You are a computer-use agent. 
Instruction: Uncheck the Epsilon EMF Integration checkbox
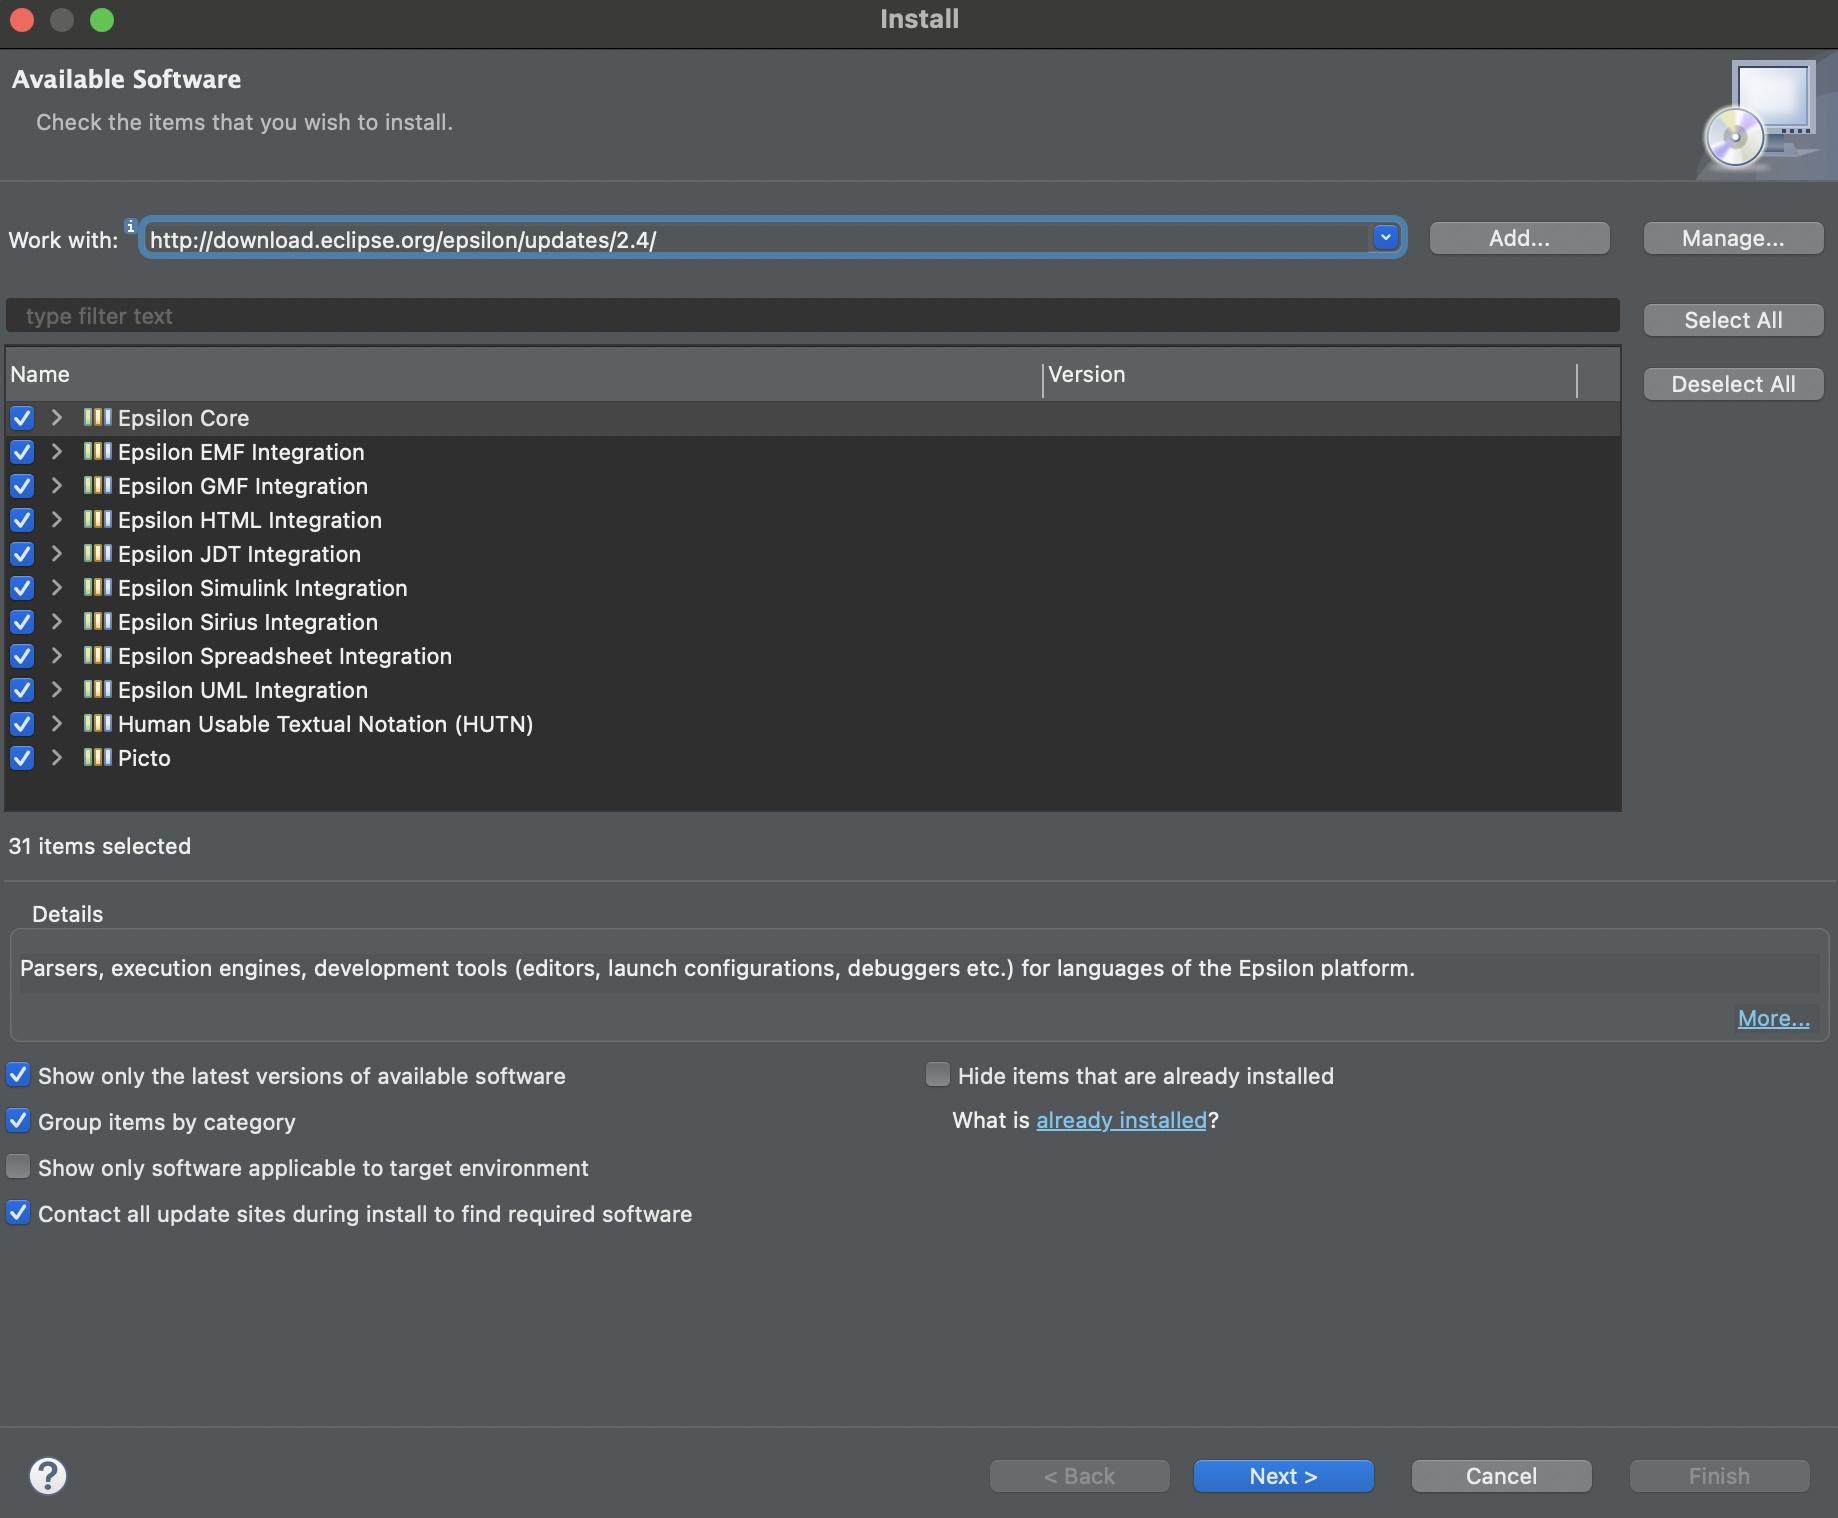coord(22,452)
